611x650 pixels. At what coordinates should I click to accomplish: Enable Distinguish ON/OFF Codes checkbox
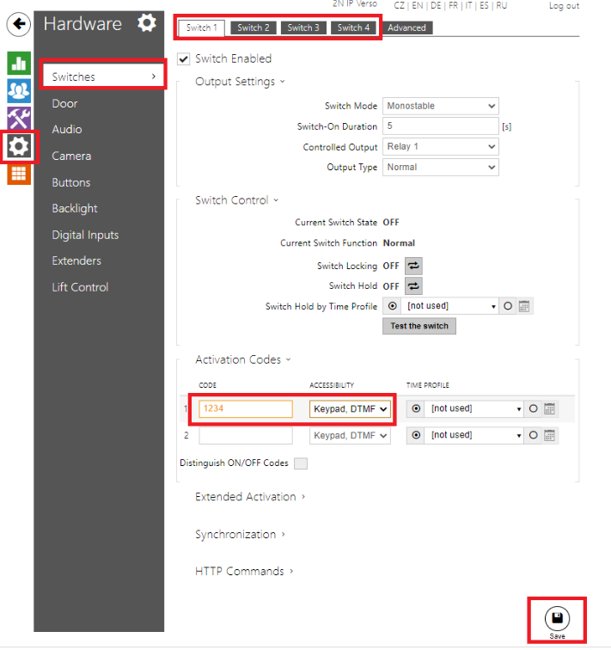[300, 463]
